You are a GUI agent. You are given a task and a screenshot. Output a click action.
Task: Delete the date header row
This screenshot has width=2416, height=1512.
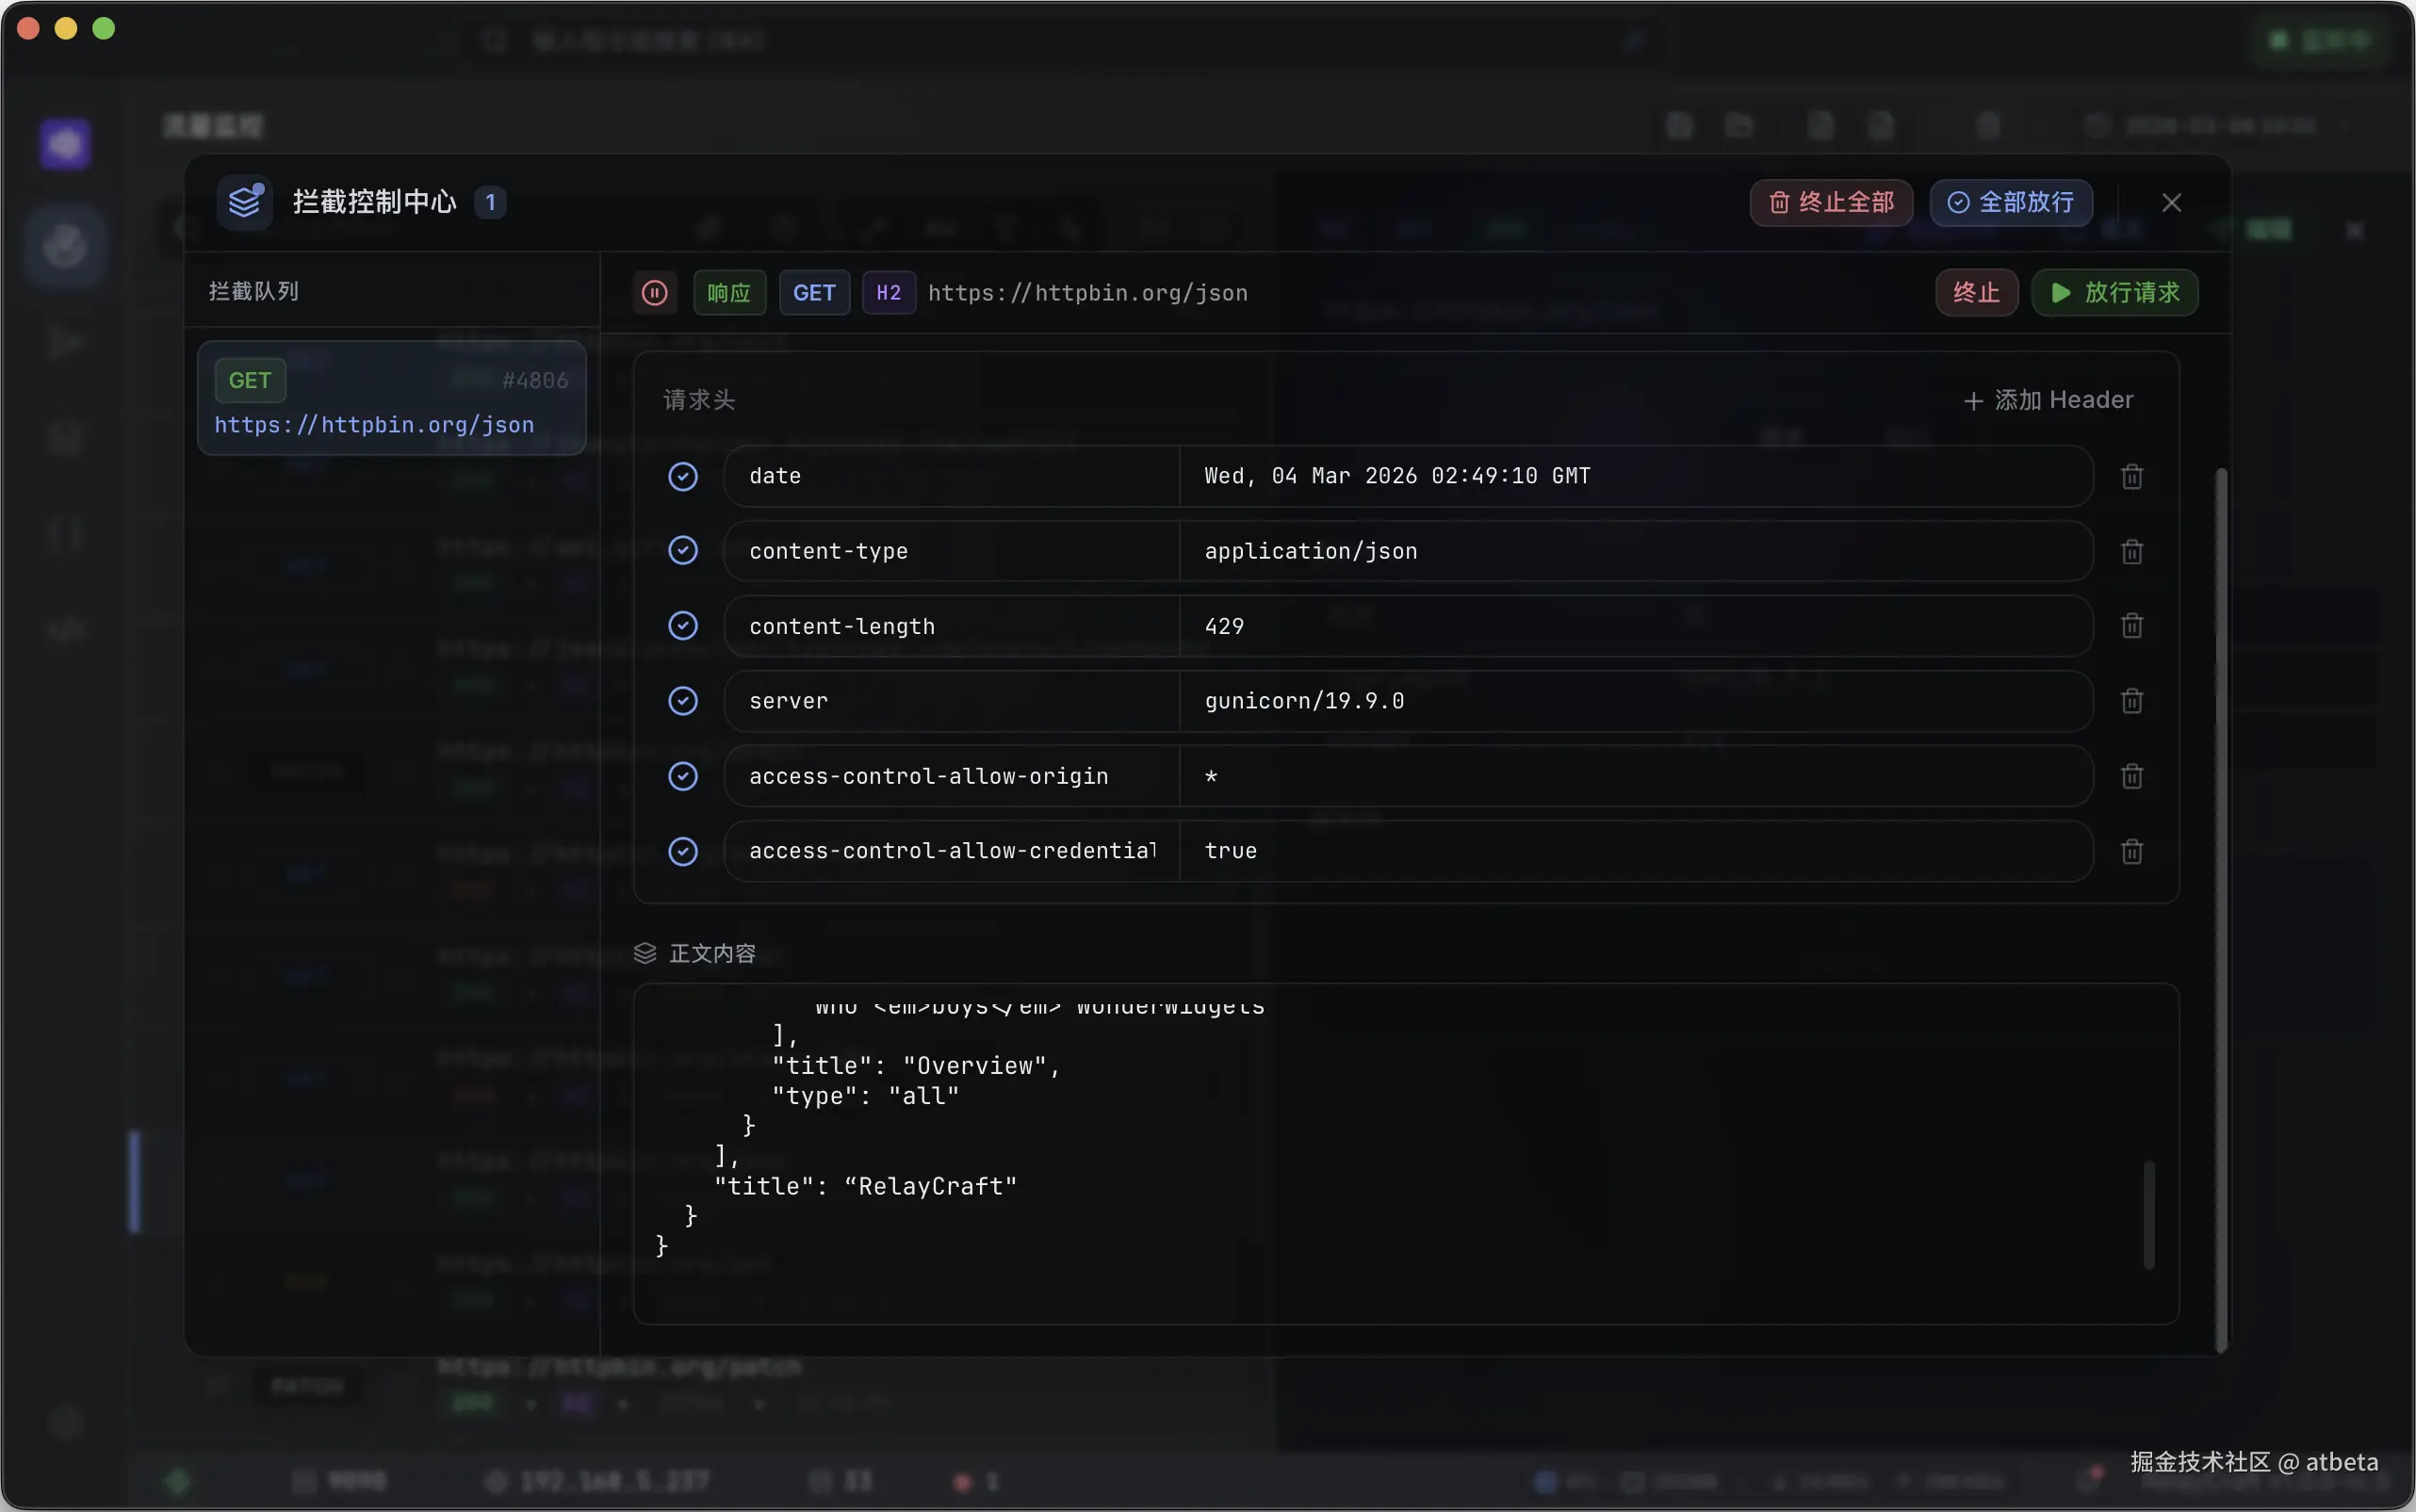coord(2131,476)
